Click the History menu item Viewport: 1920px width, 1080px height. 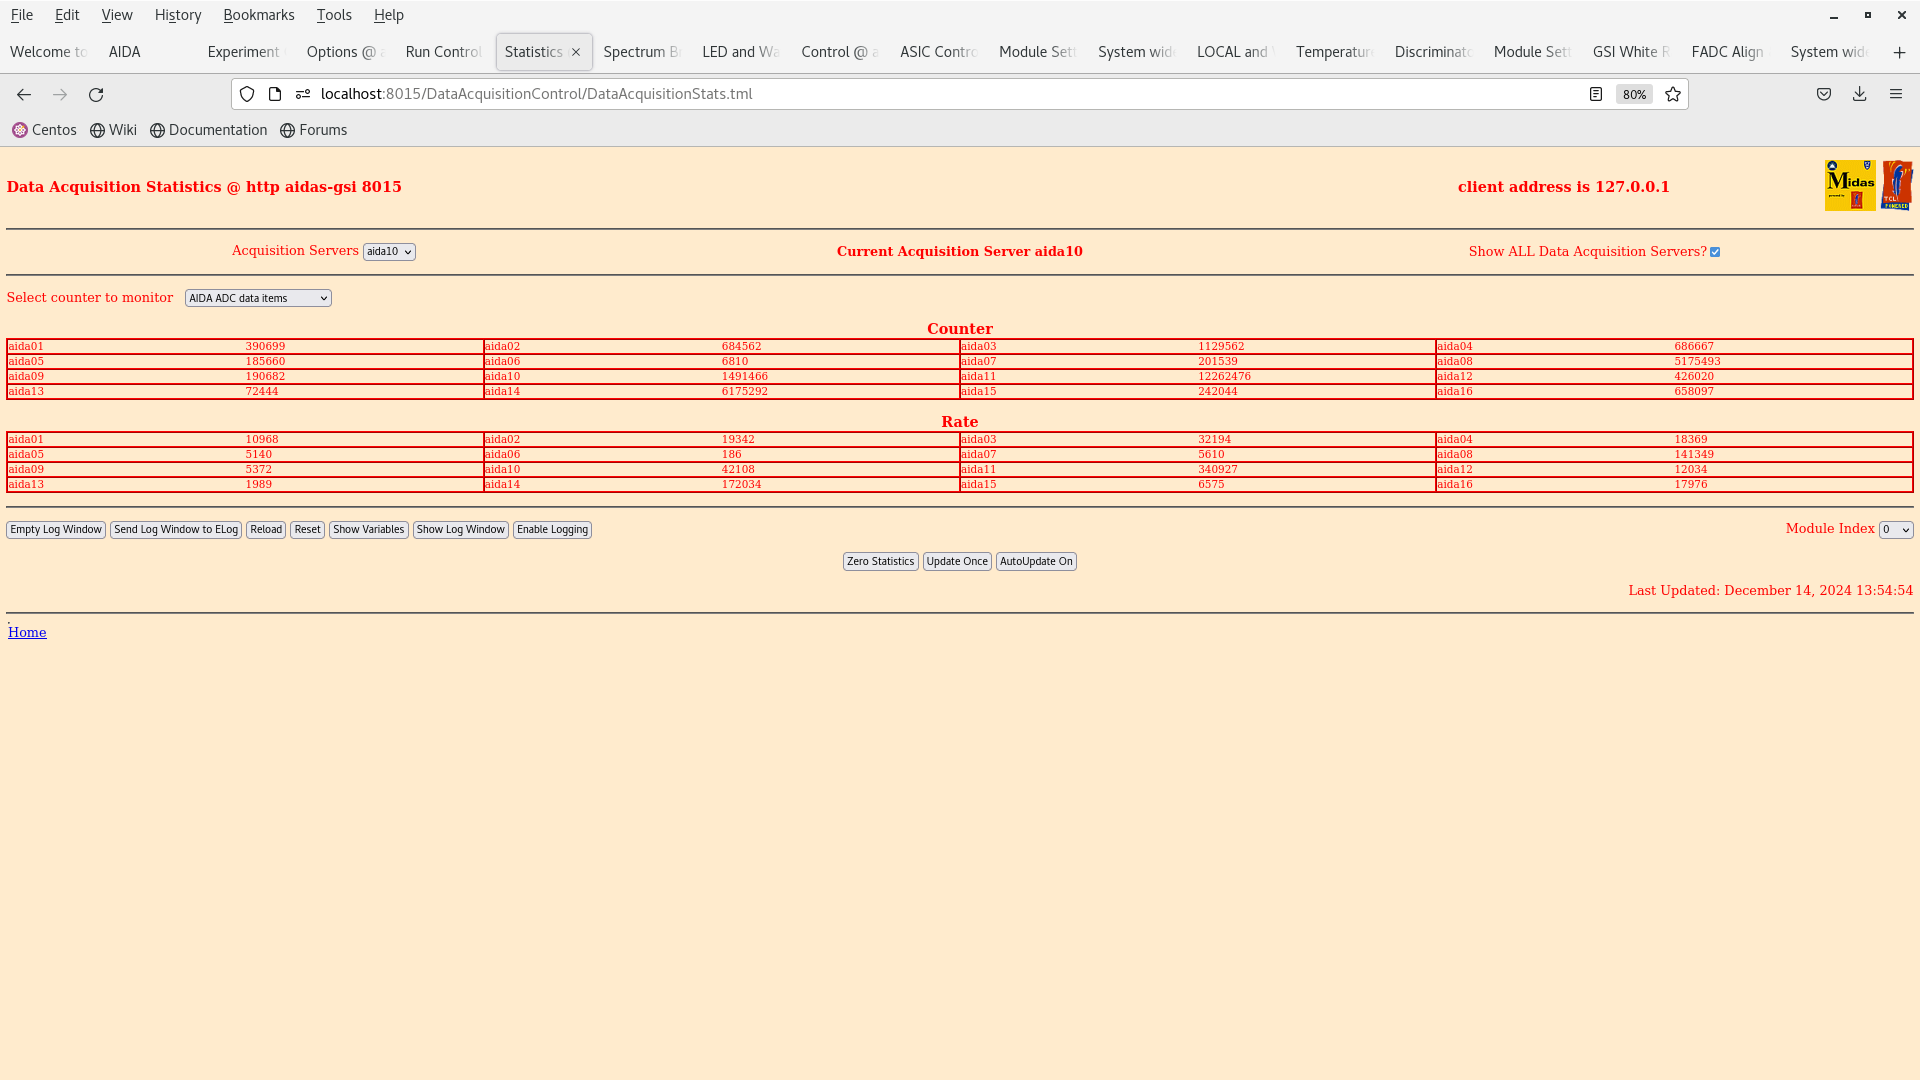coord(177,15)
